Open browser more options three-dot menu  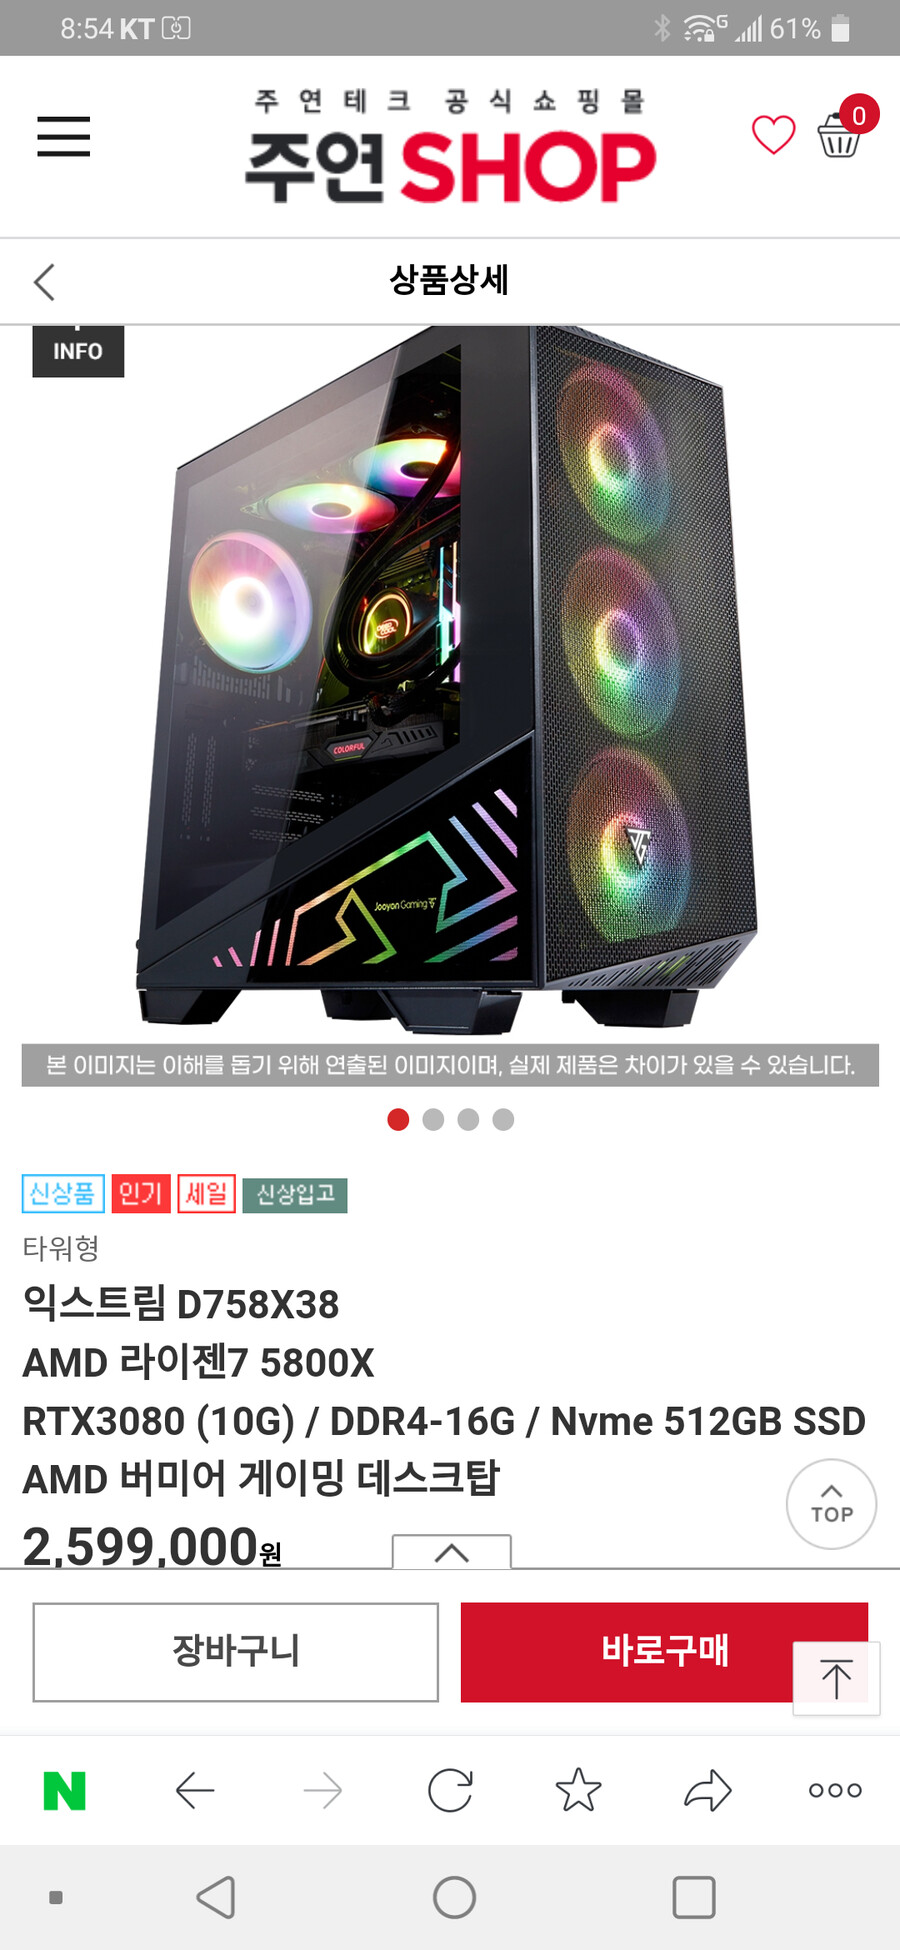835,1790
